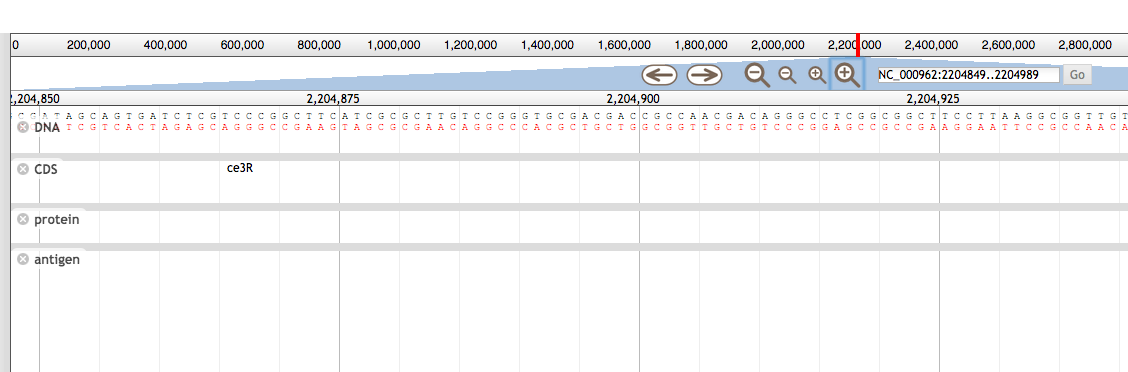The width and height of the screenshot is (1128, 372).
Task: Click the 2,204,925 coordinate label
Action: tap(933, 99)
